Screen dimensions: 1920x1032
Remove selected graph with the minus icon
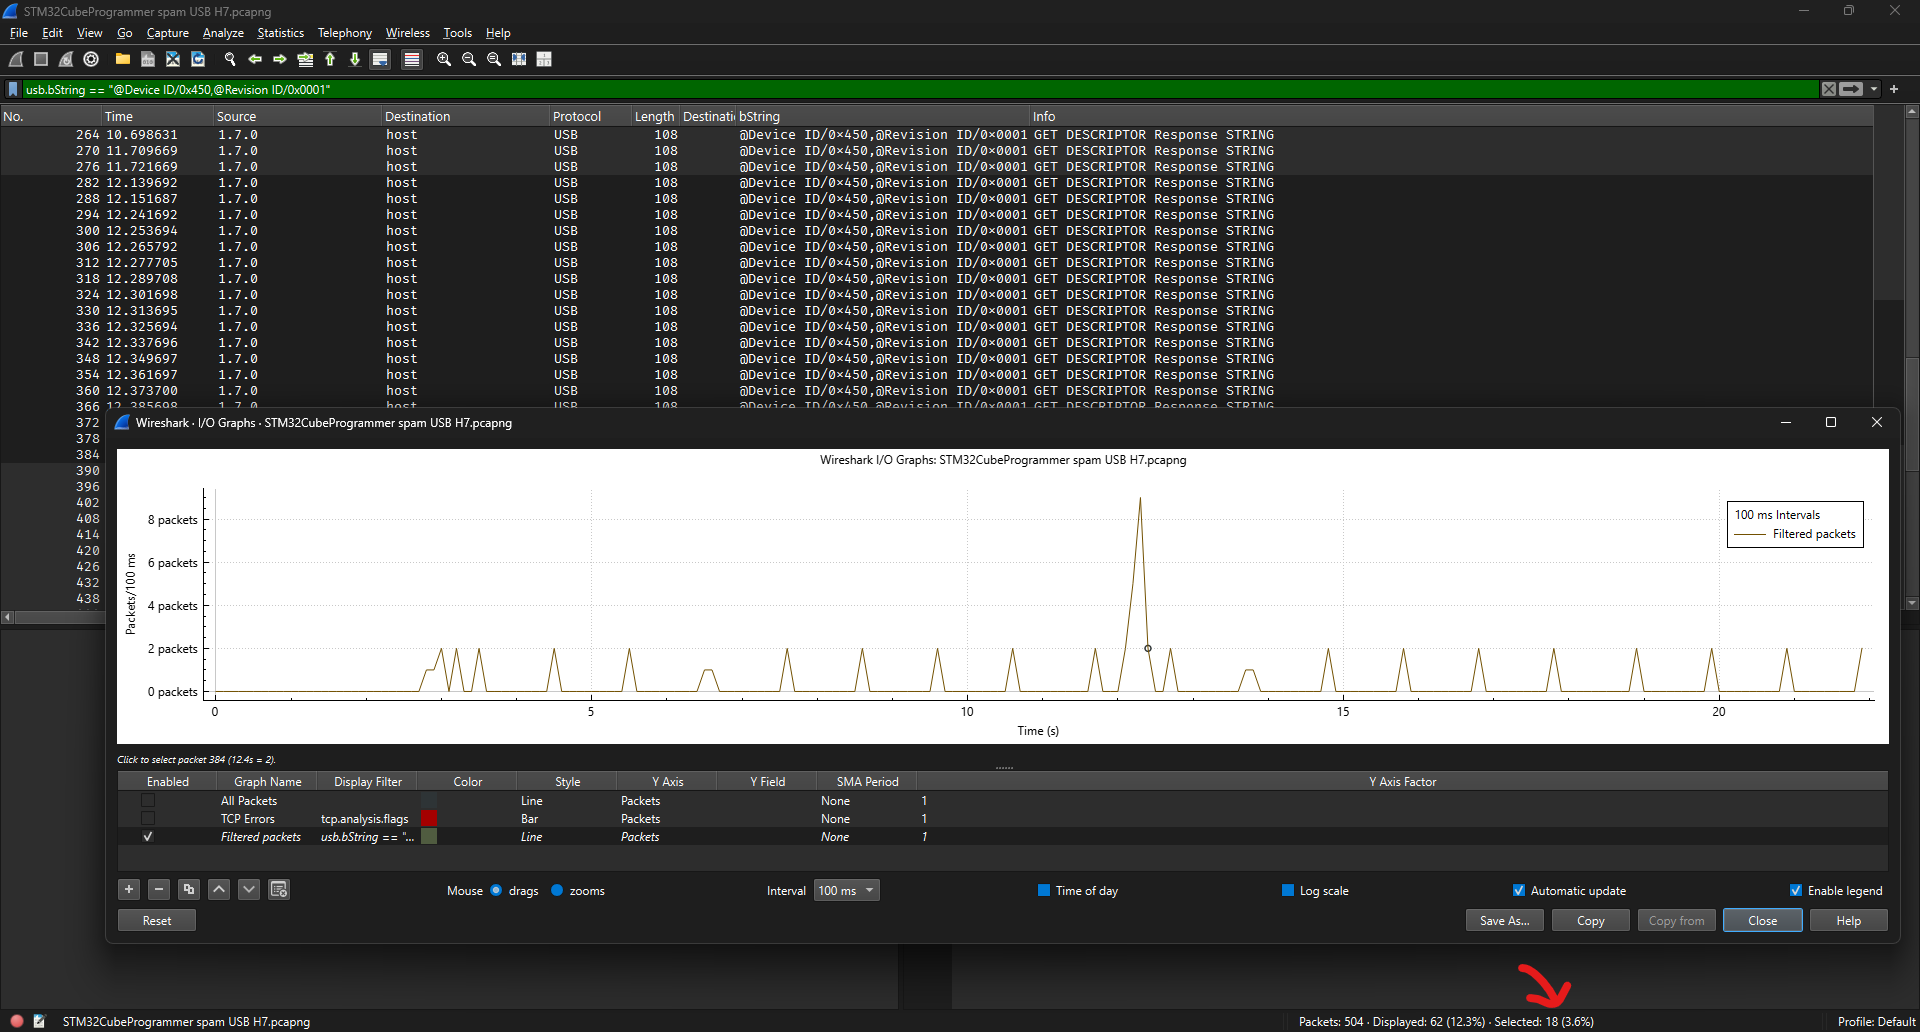[x=158, y=889]
